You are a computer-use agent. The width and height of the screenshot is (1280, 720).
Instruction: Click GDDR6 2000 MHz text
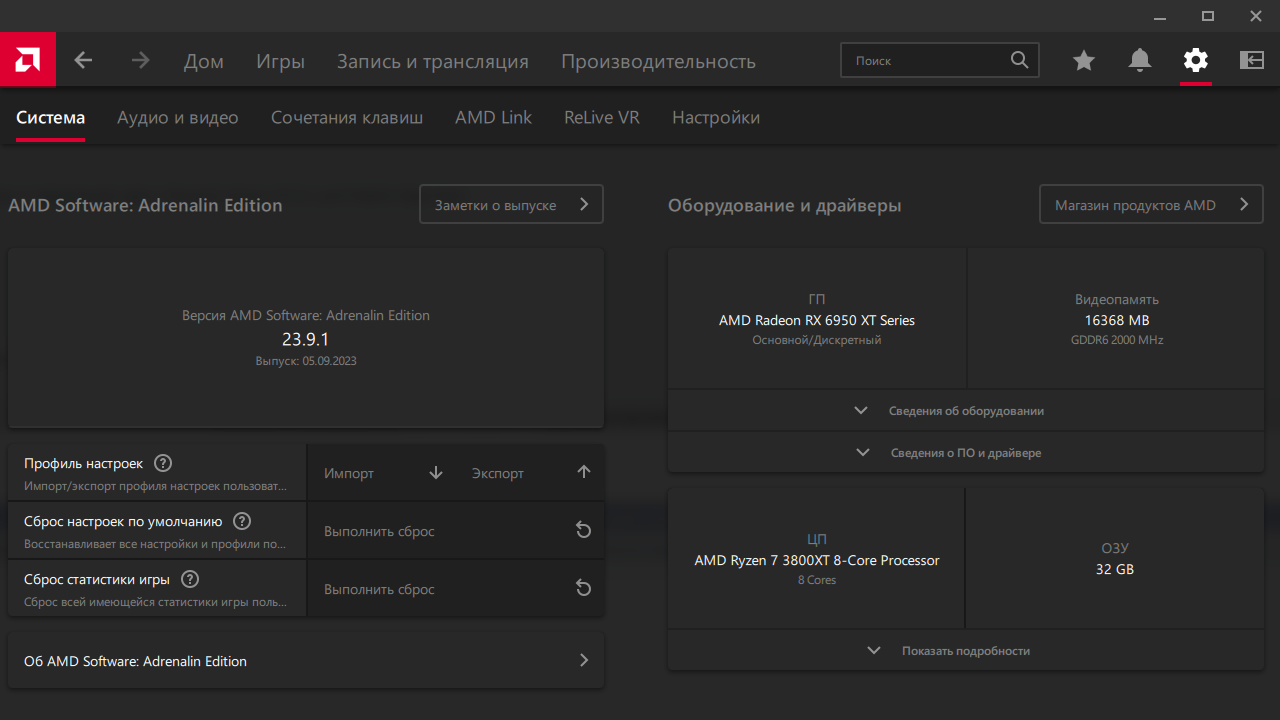point(1117,340)
